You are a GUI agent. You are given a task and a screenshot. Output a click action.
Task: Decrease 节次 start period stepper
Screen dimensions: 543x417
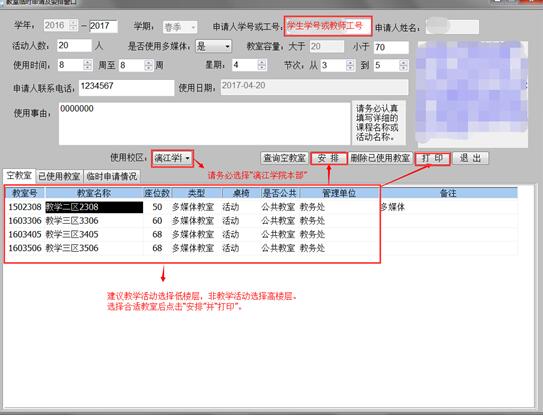[x=350, y=69]
